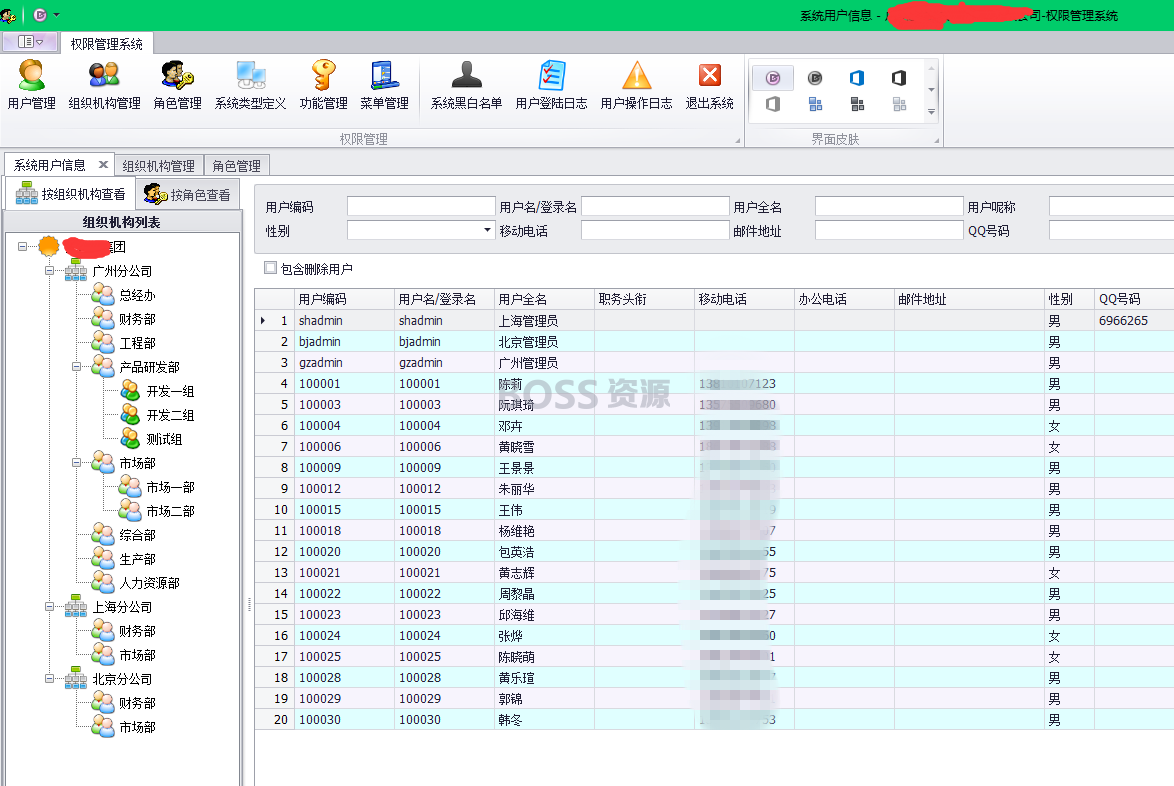Select the first purple skin in 界面皮肤 gallery
Image resolution: width=1174 pixels, height=786 pixels.
coord(773,78)
